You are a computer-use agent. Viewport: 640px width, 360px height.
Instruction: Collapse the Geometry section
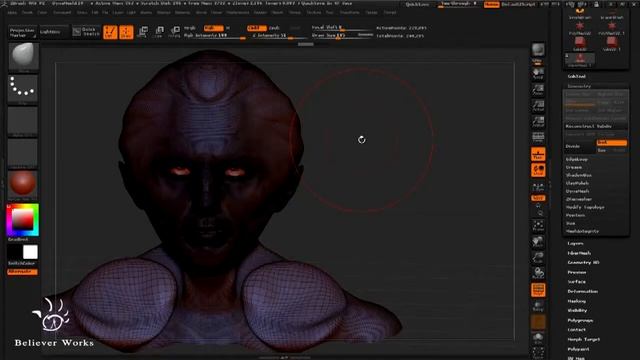click(579, 86)
